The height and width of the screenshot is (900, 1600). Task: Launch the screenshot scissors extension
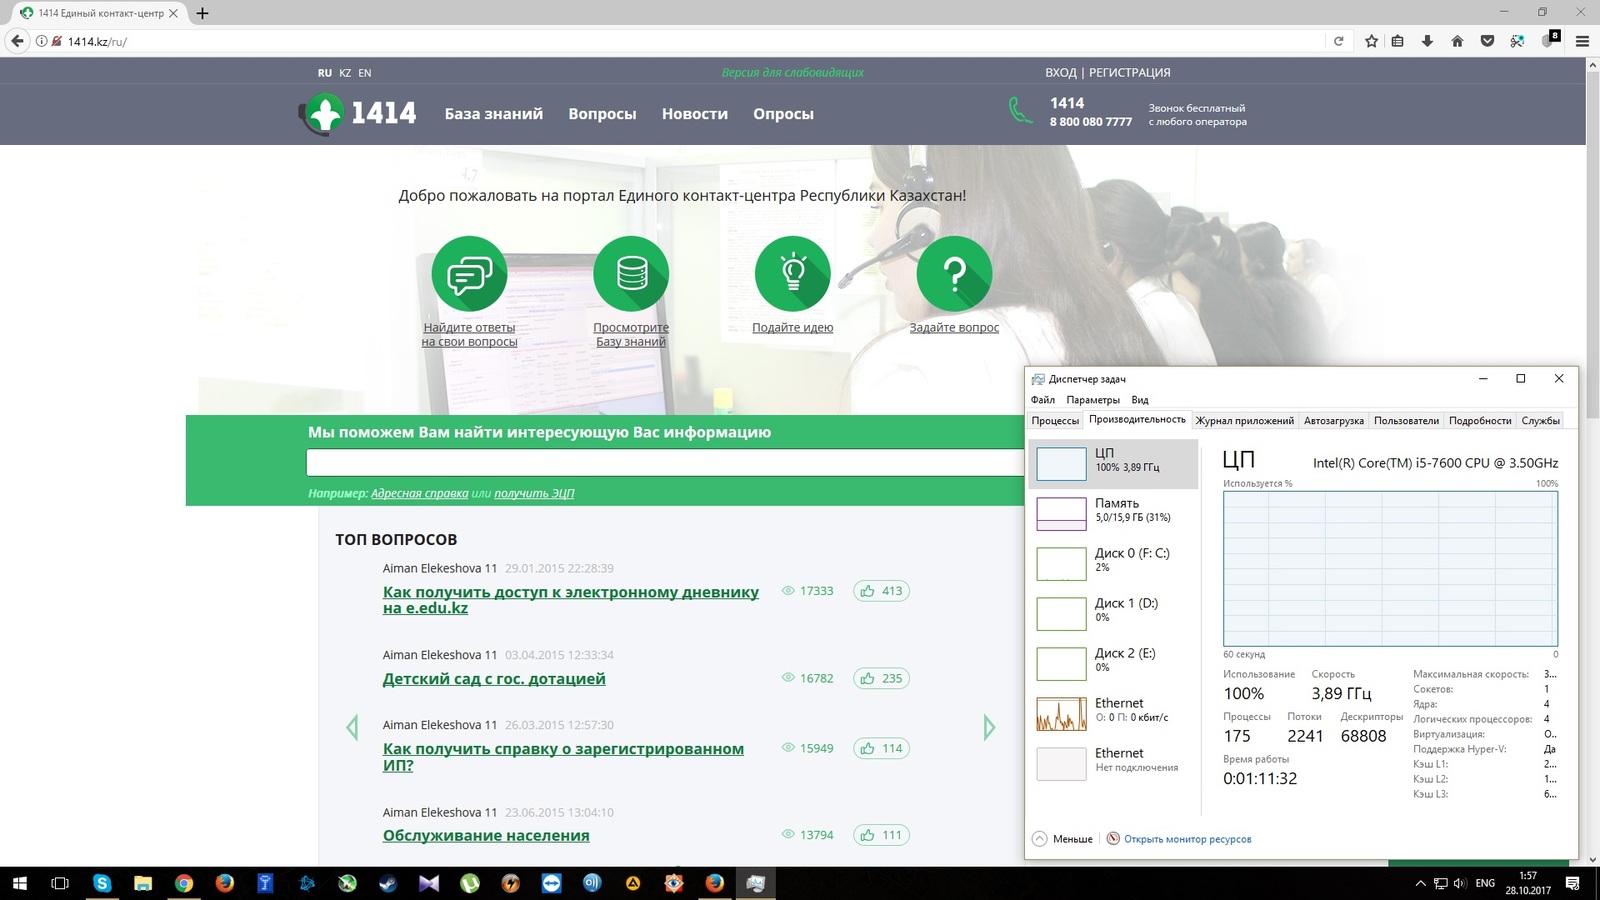1517,41
